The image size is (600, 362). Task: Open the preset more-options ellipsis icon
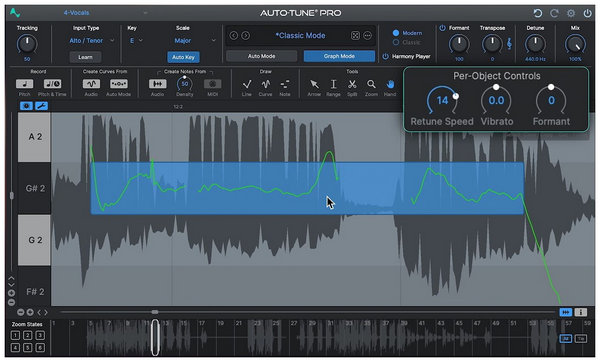(x=367, y=36)
